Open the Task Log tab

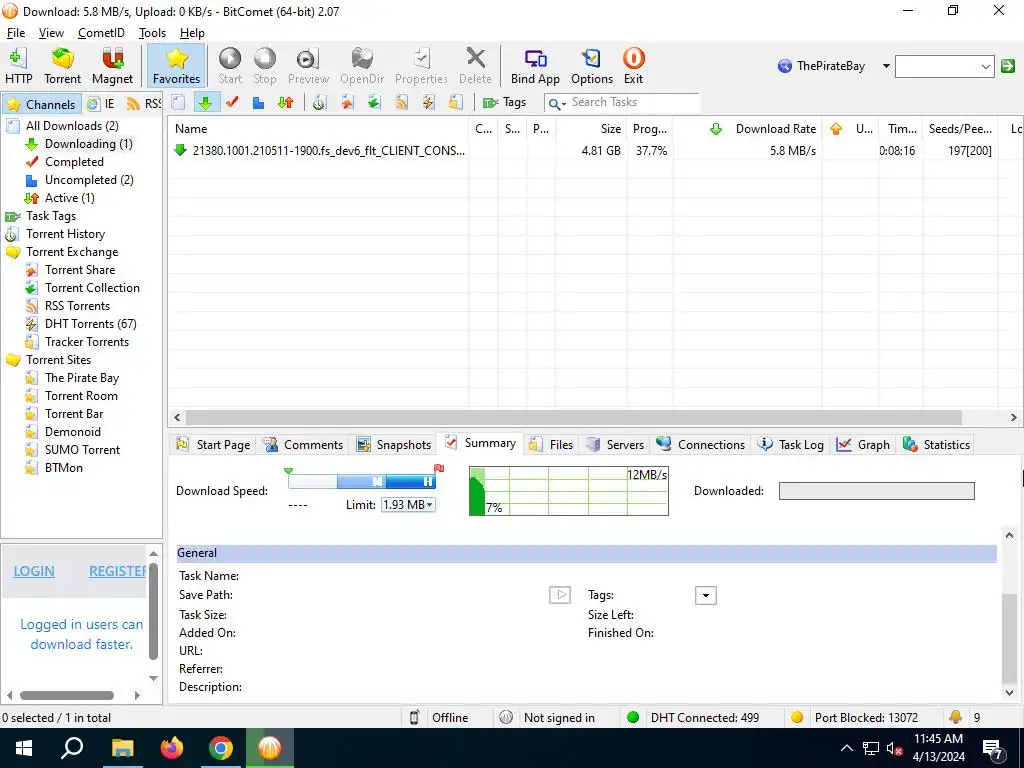click(x=791, y=445)
